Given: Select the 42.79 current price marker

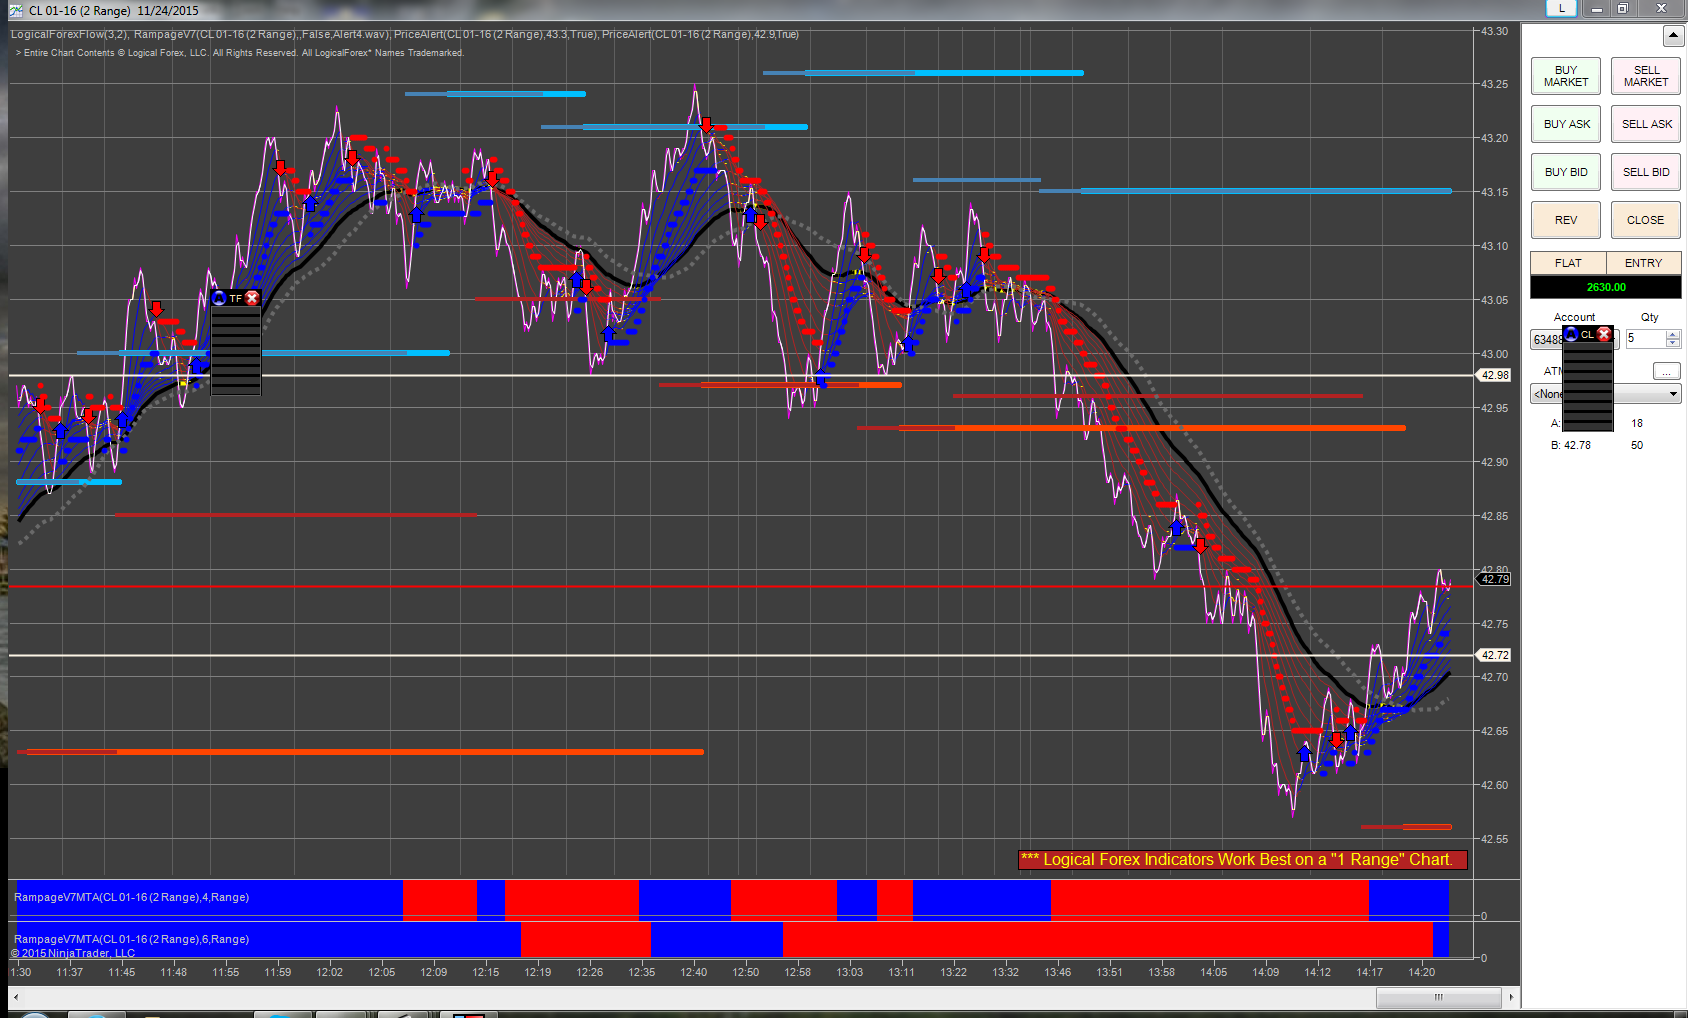Looking at the screenshot, I should (x=1495, y=579).
